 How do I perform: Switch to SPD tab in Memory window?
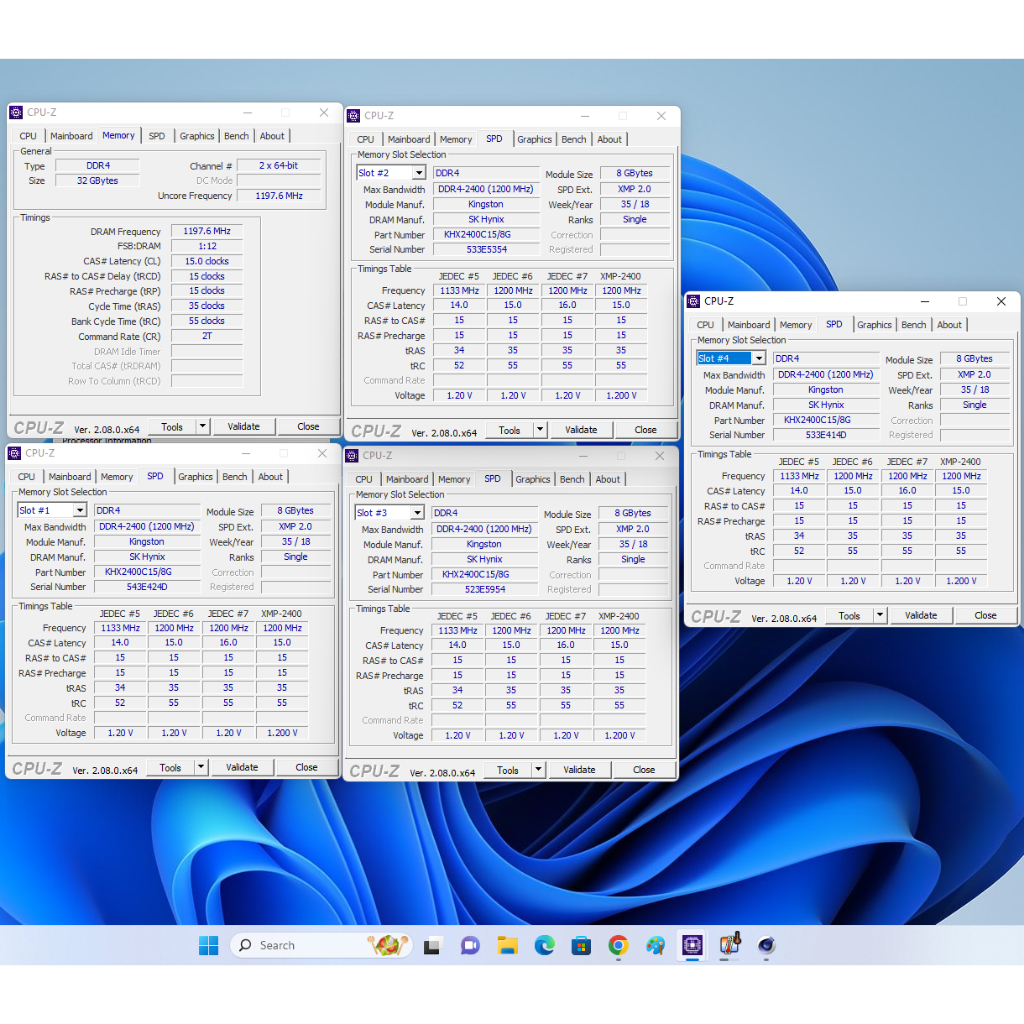point(157,136)
